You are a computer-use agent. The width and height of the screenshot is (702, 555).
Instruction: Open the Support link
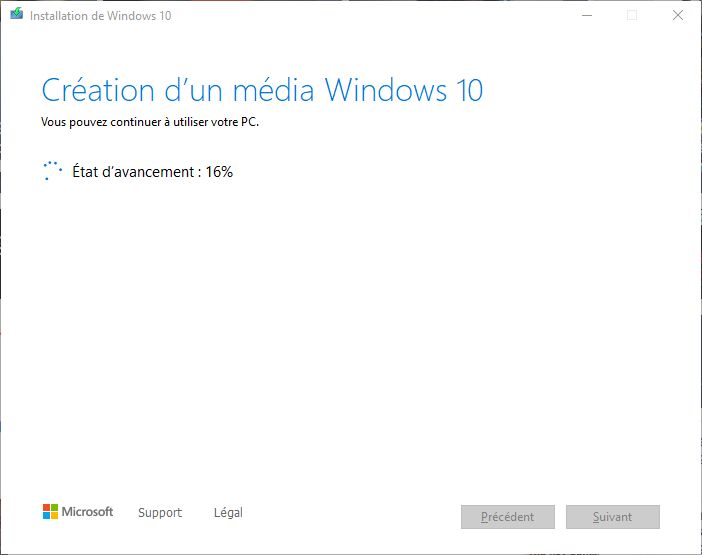[160, 513]
